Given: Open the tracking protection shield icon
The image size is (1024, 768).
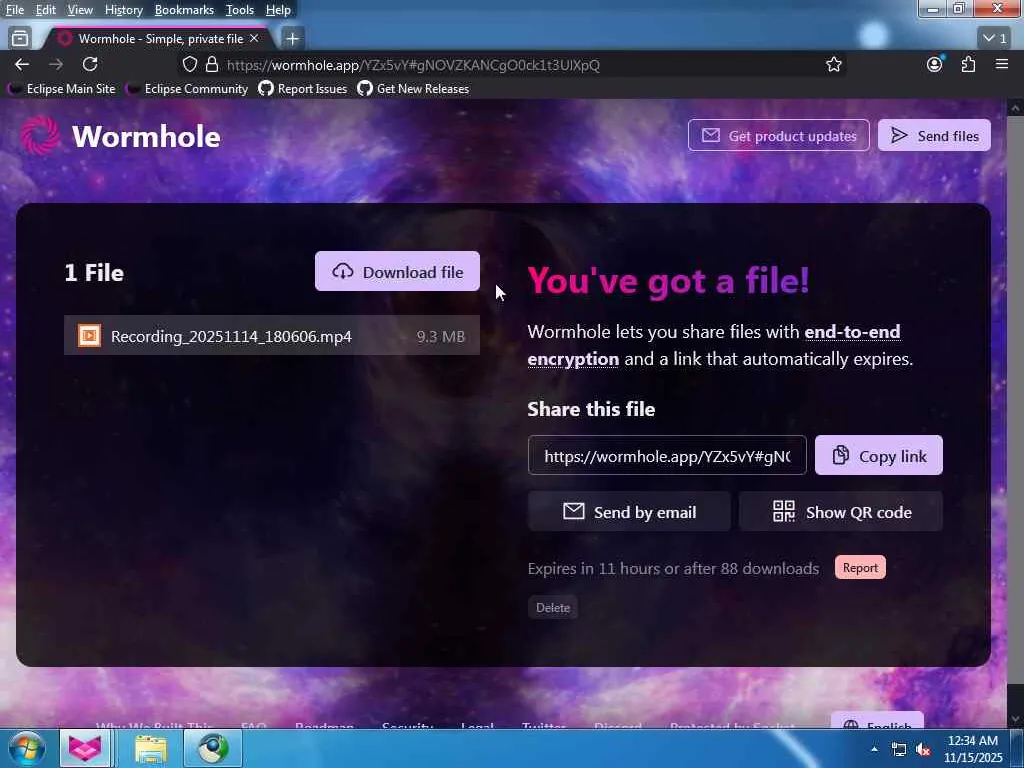Looking at the screenshot, I should tap(189, 64).
